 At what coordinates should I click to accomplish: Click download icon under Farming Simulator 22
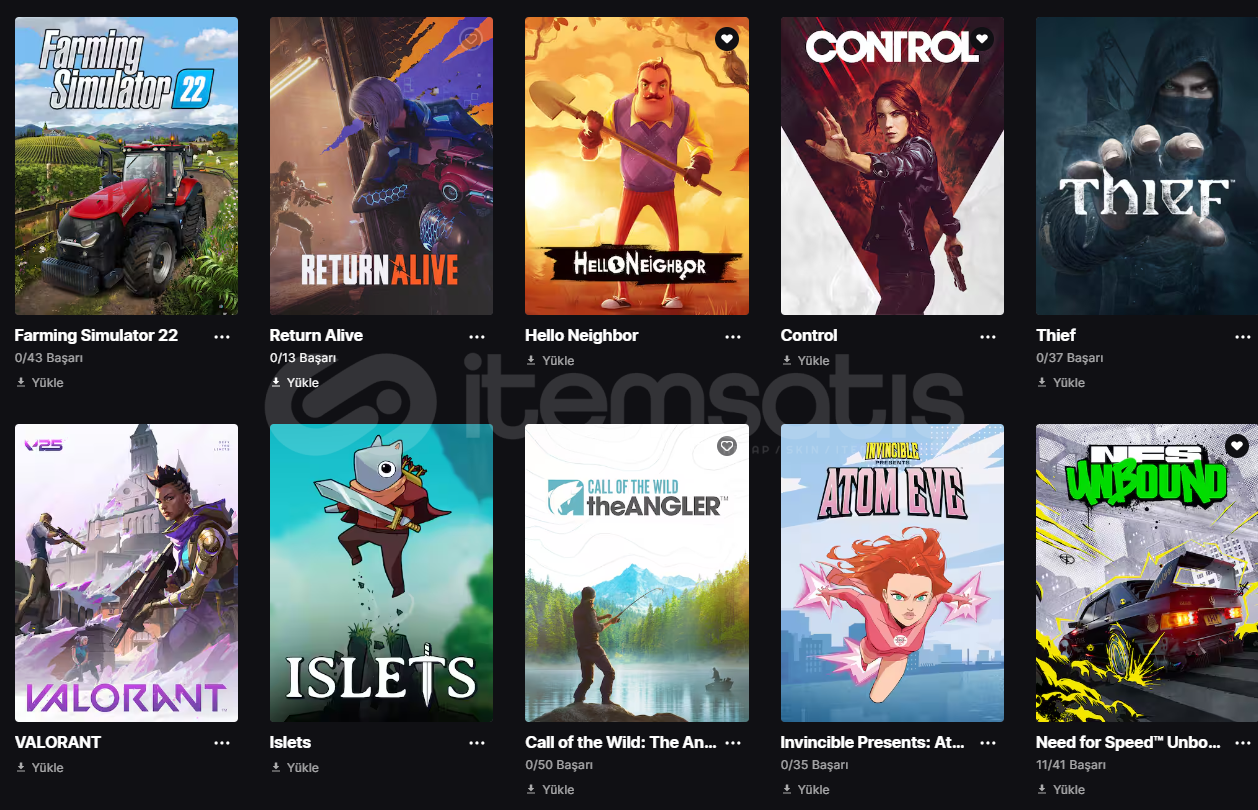coord(21,382)
